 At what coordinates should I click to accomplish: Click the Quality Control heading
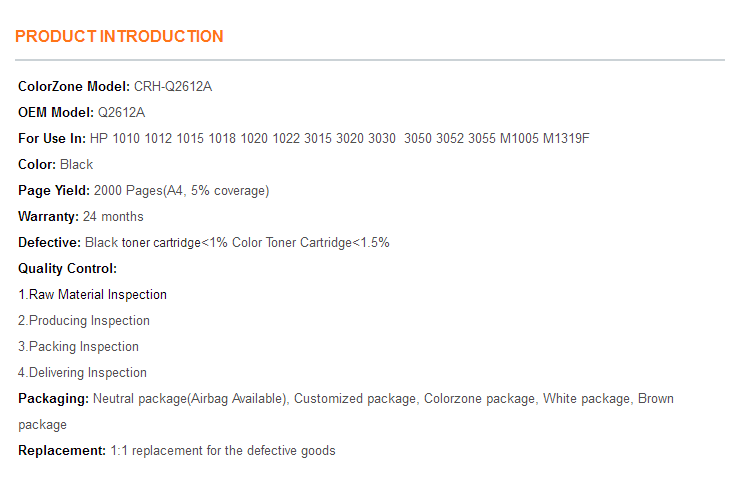click(68, 269)
